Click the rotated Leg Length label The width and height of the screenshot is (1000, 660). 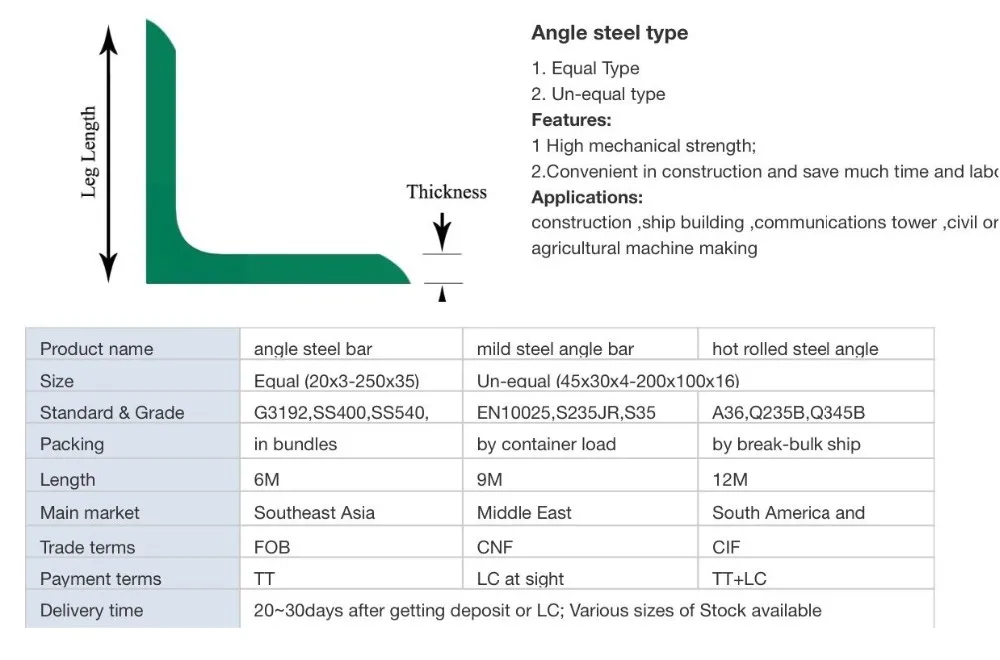pyautogui.click(x=89, y=152)
